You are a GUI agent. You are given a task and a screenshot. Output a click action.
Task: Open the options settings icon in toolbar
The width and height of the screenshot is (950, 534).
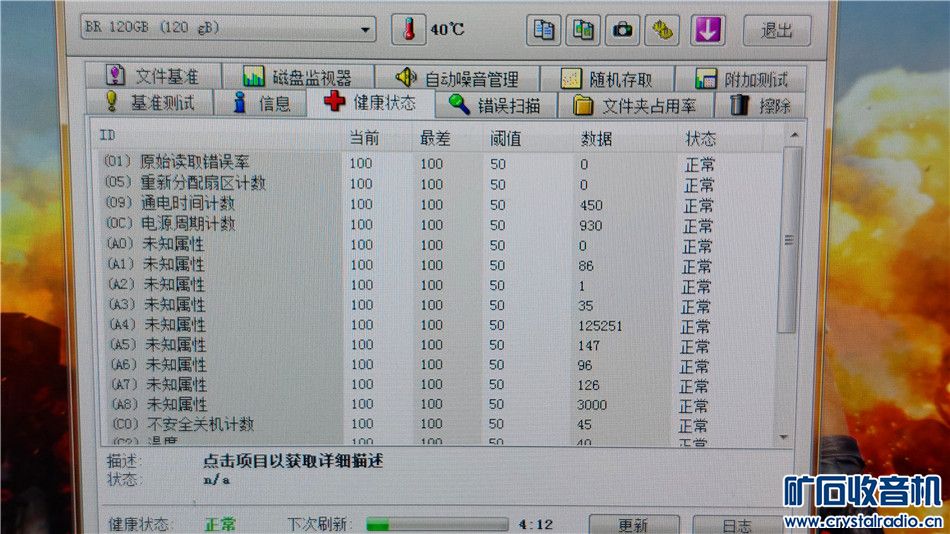pos(662,30)
